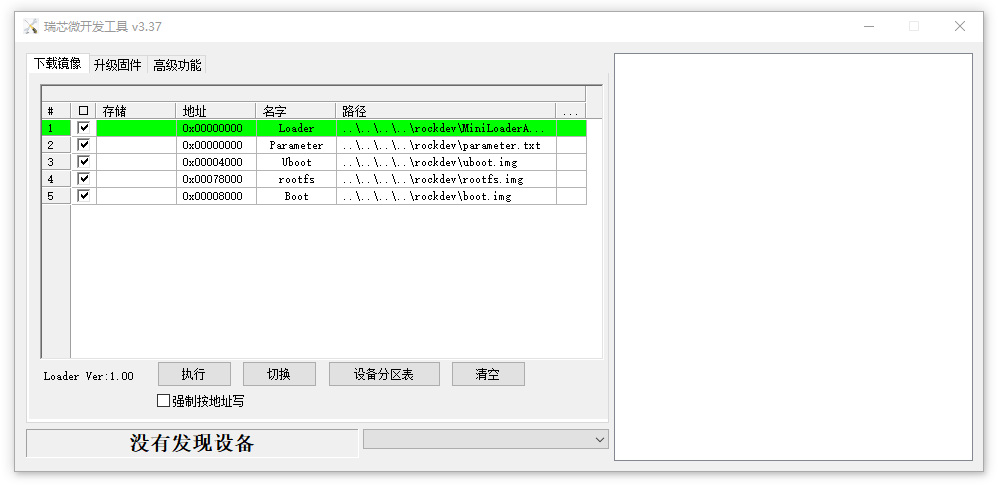
Task: Click the Rockchip tool title bar icon
Action: 31,27
